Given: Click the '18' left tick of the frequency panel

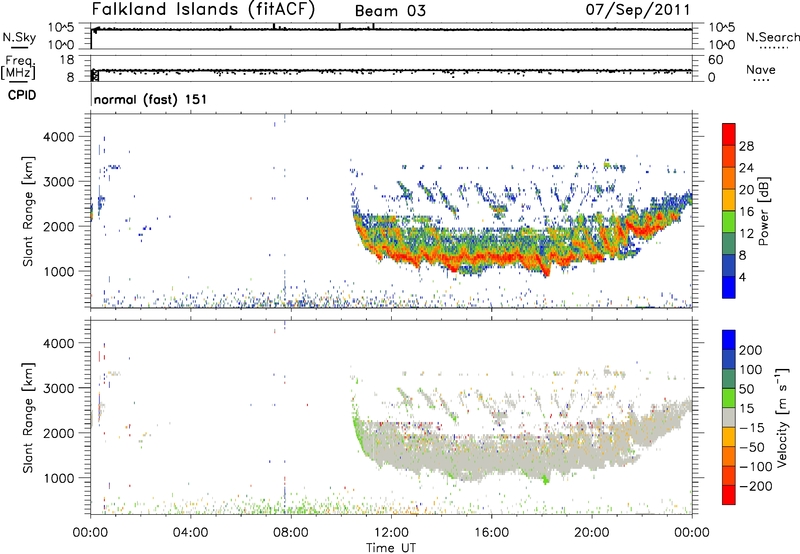Looking at the screenshot, I should 67,60.
